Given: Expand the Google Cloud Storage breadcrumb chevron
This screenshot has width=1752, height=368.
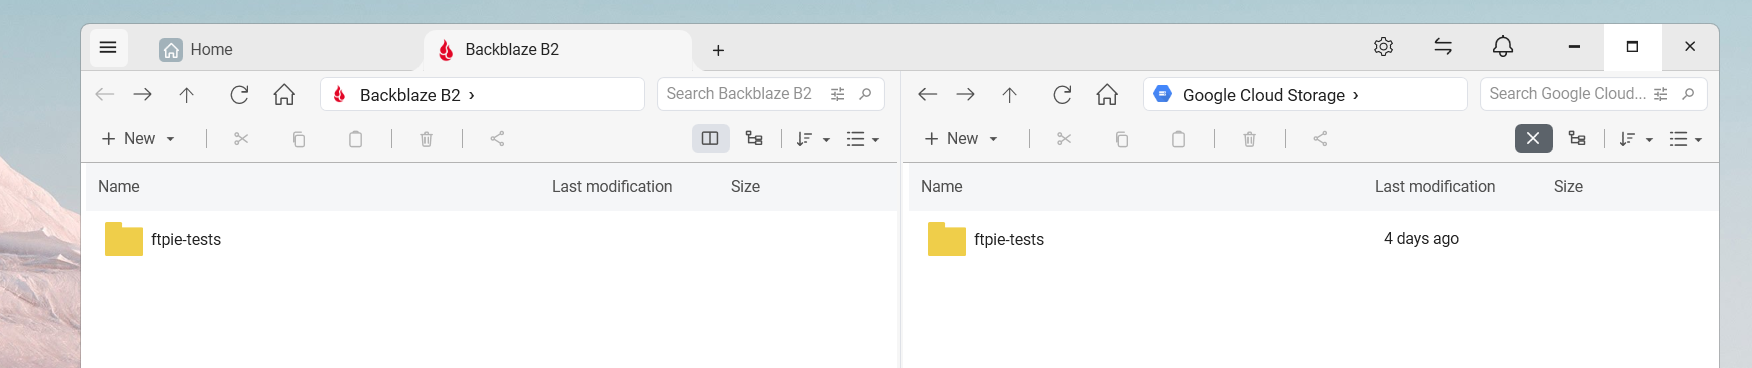Looking at the screenshot, I should (x=1356, y=95).
